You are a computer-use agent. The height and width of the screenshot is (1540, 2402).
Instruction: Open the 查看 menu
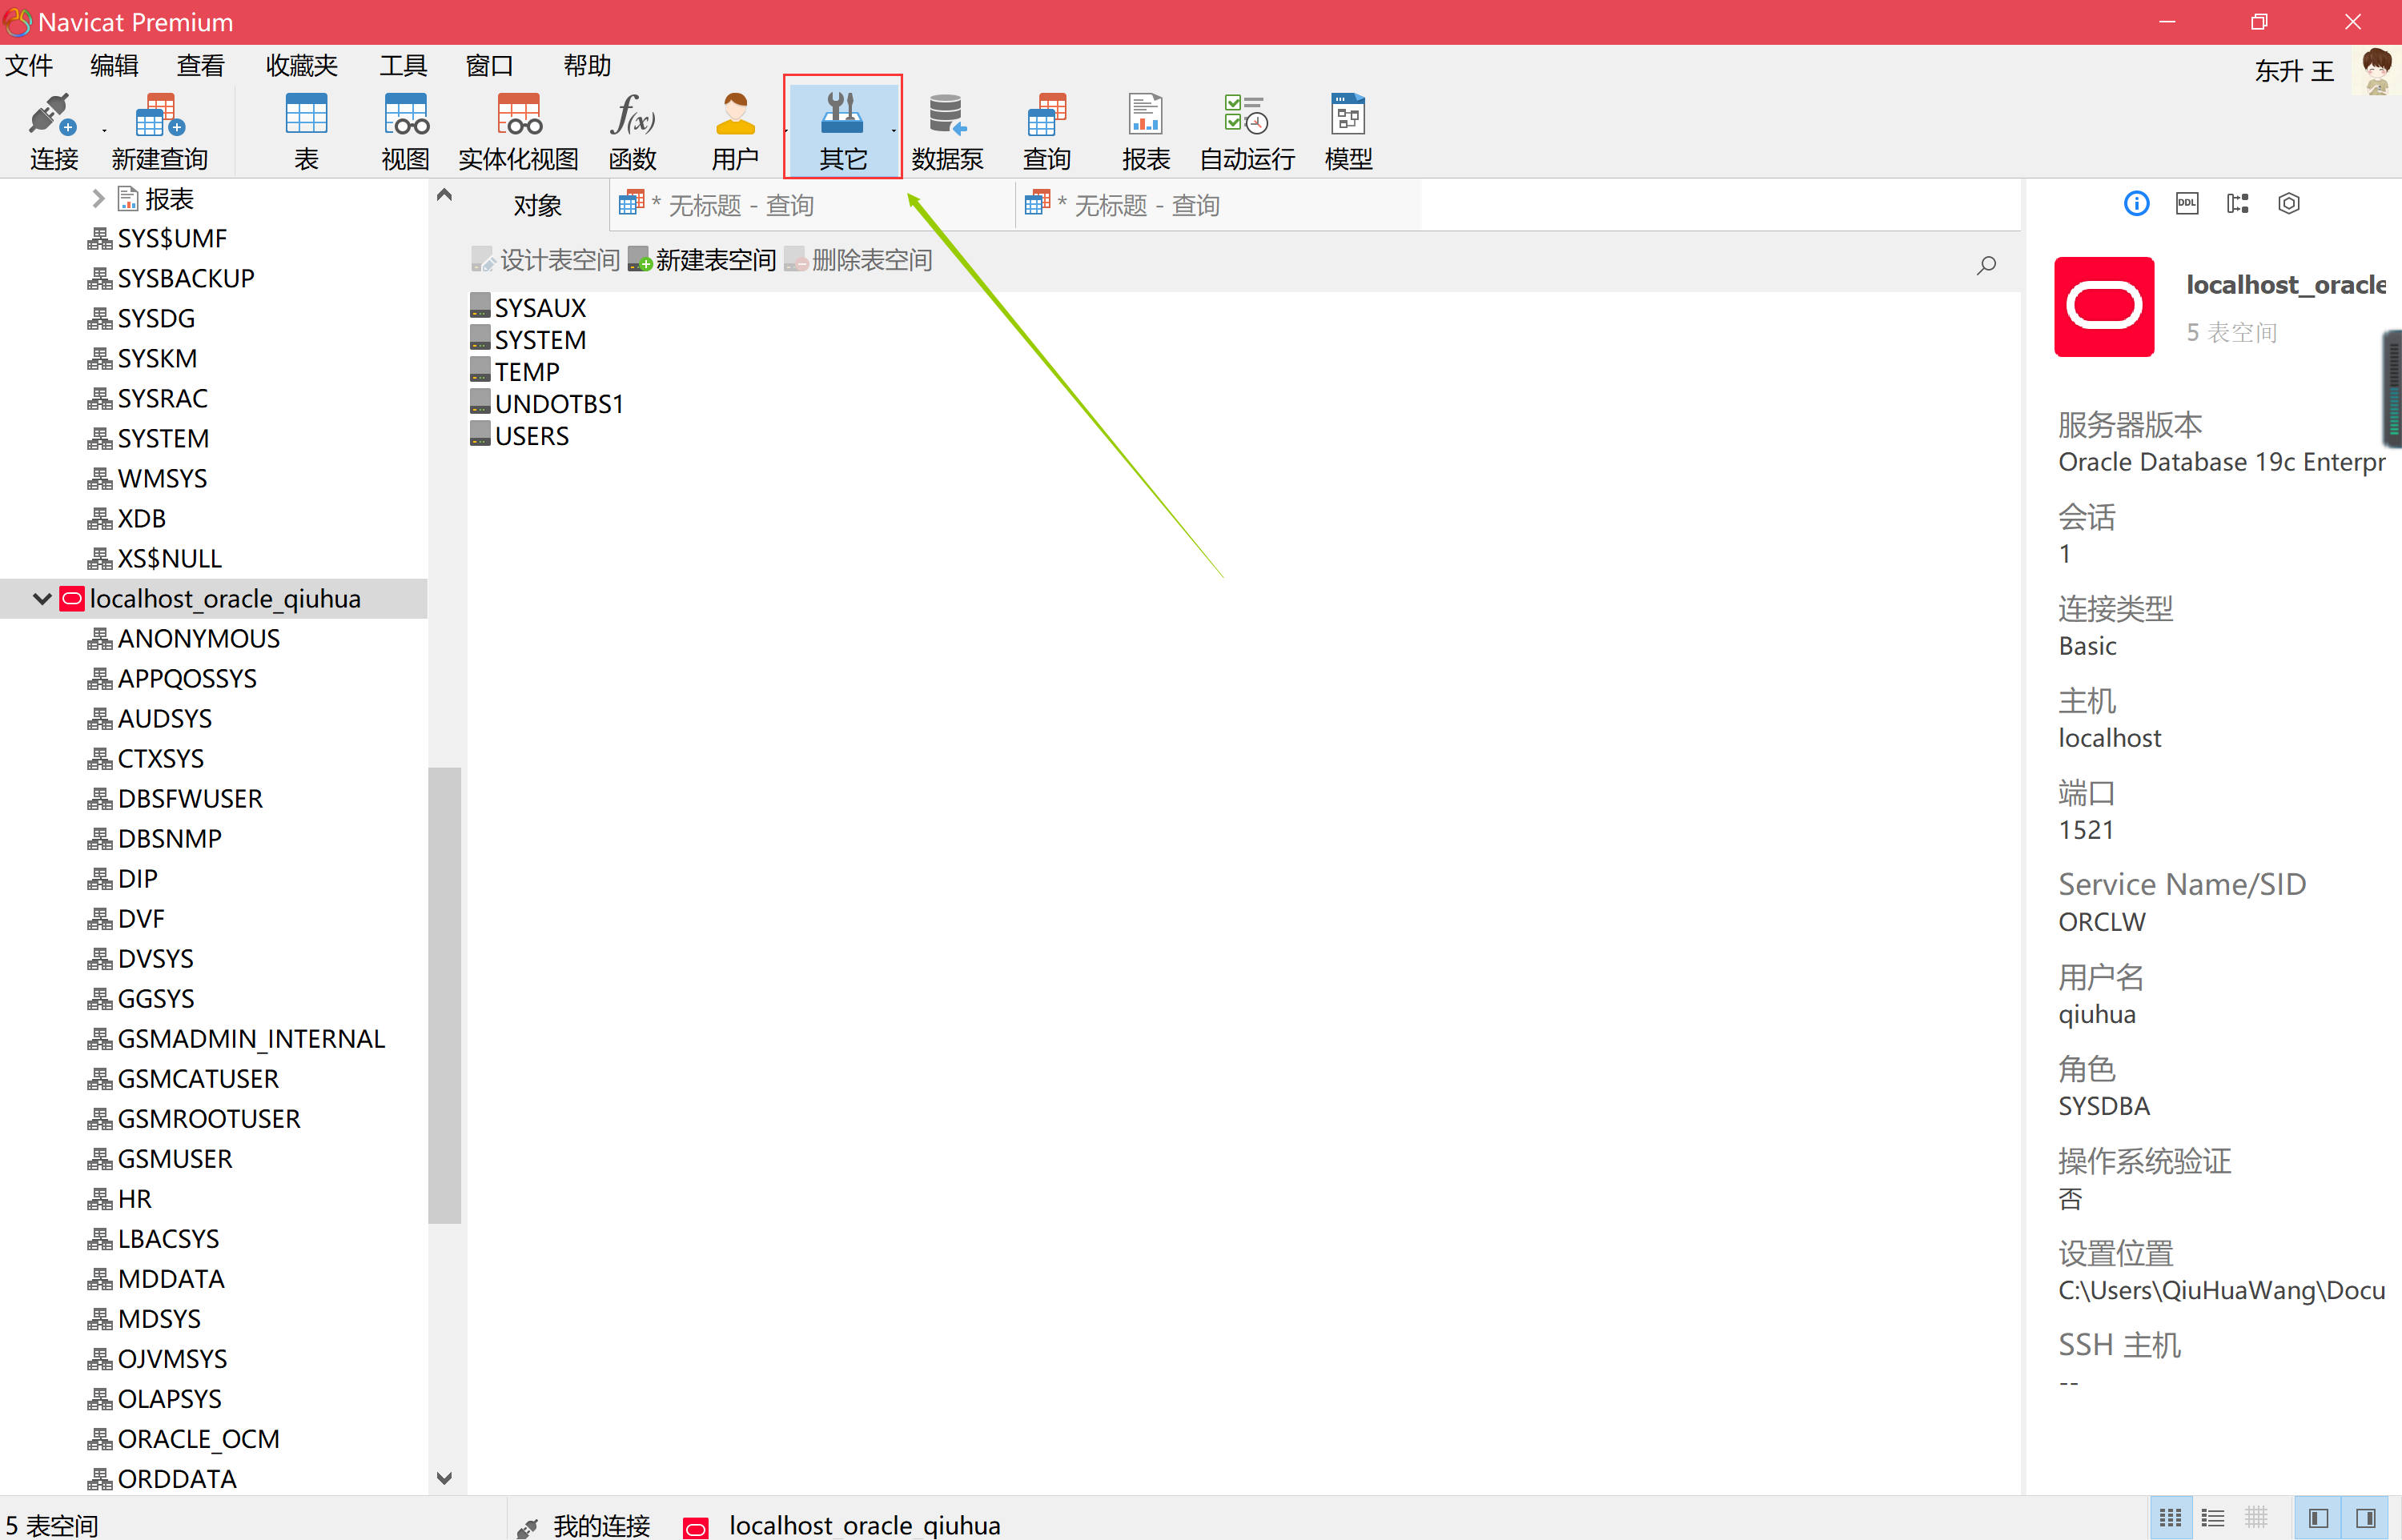click(200, 66)
